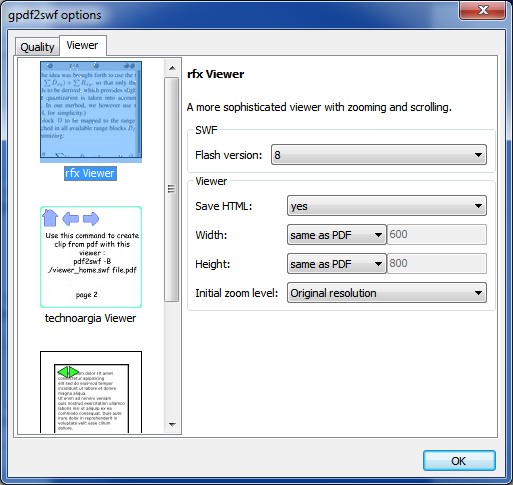Viewport: 513px width, 485px height.
Task: Switch to the Quality tab
Action: (x=37, y=47)
